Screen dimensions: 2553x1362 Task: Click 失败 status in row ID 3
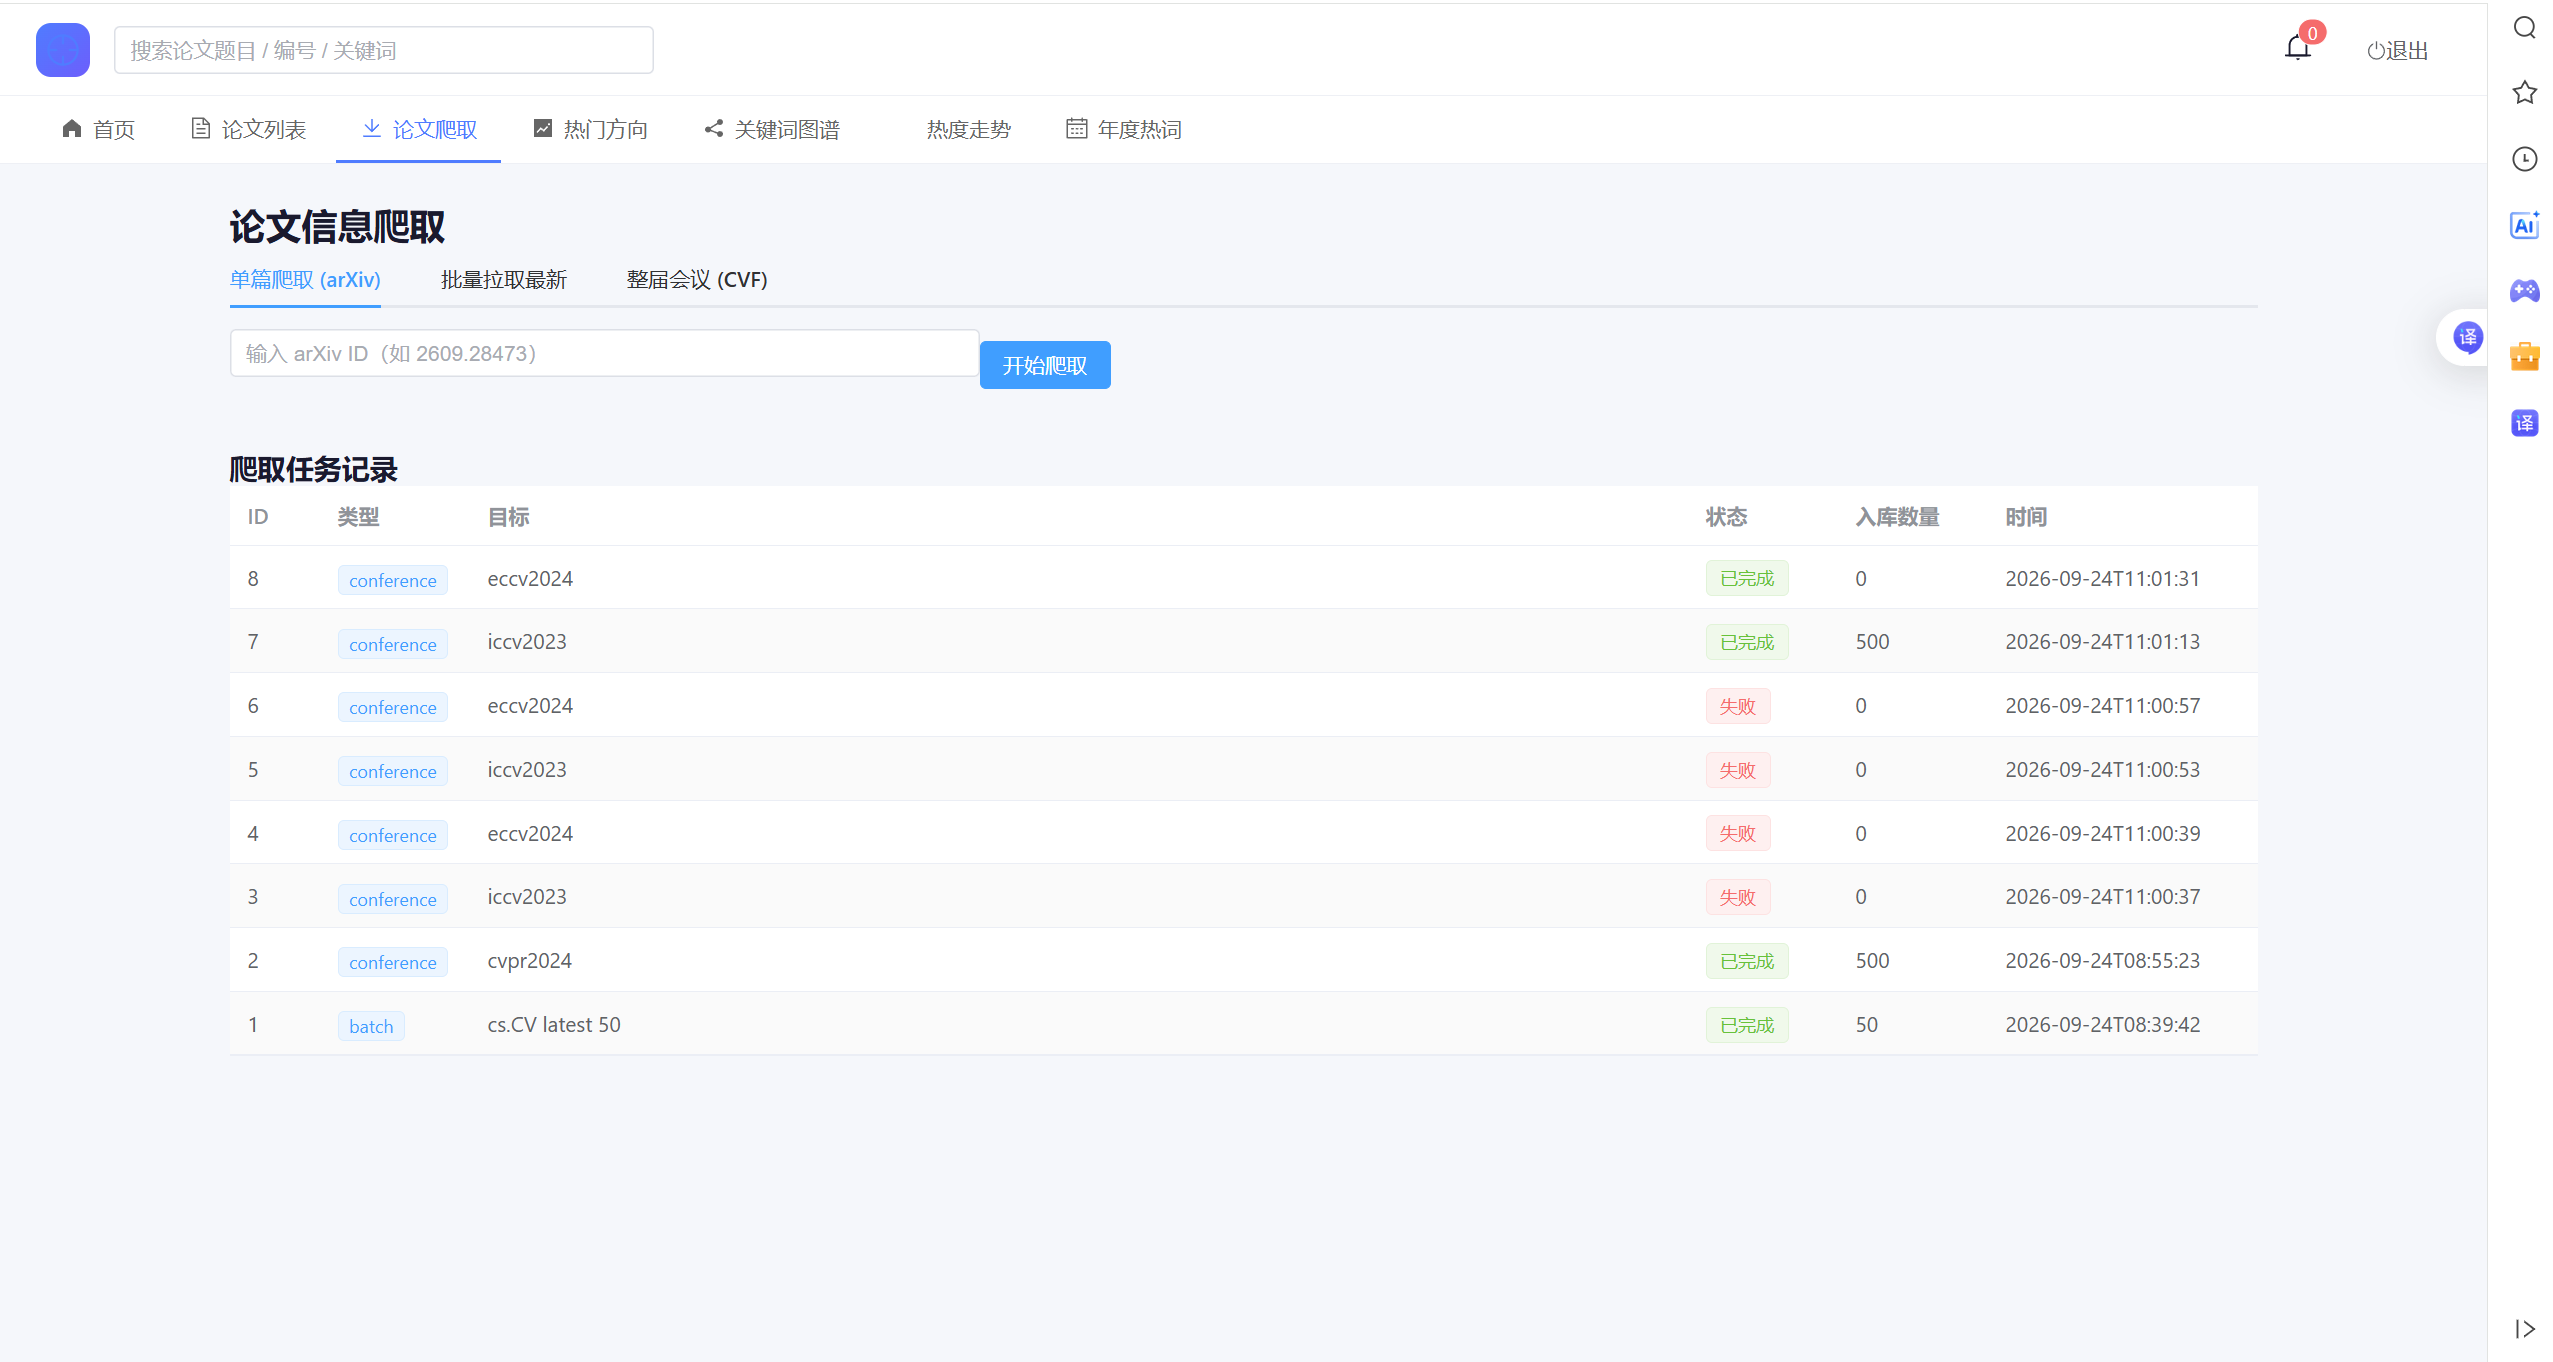(x=1738, y=897)
